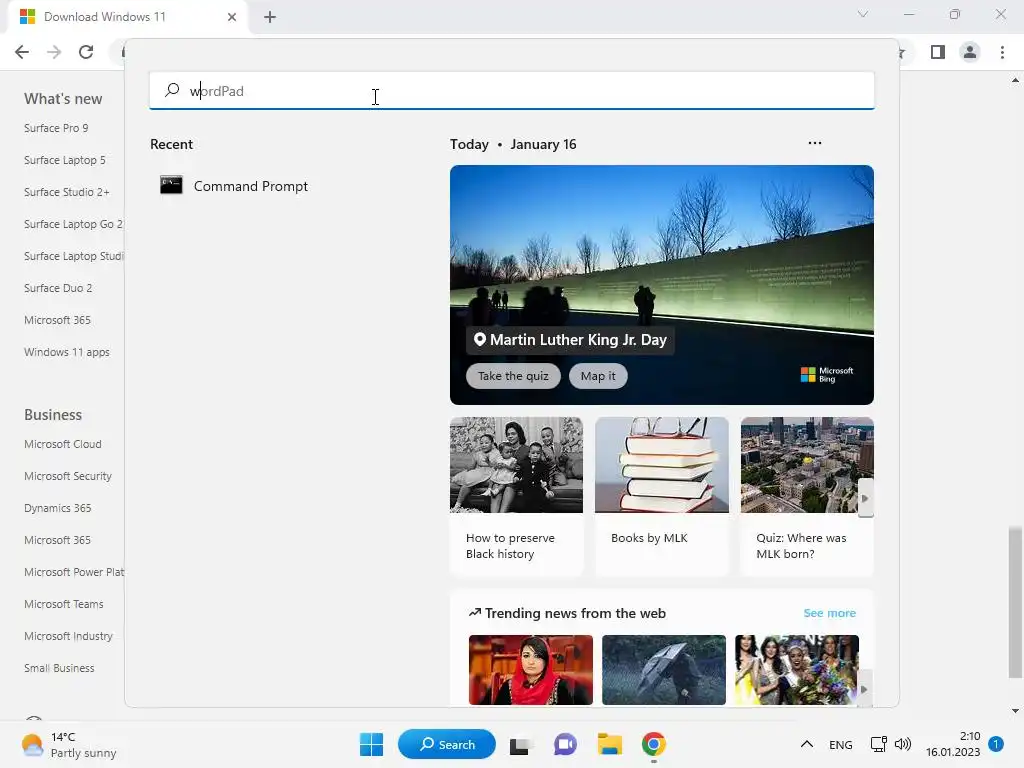Click the ENG language indicator

click(840, 745)
